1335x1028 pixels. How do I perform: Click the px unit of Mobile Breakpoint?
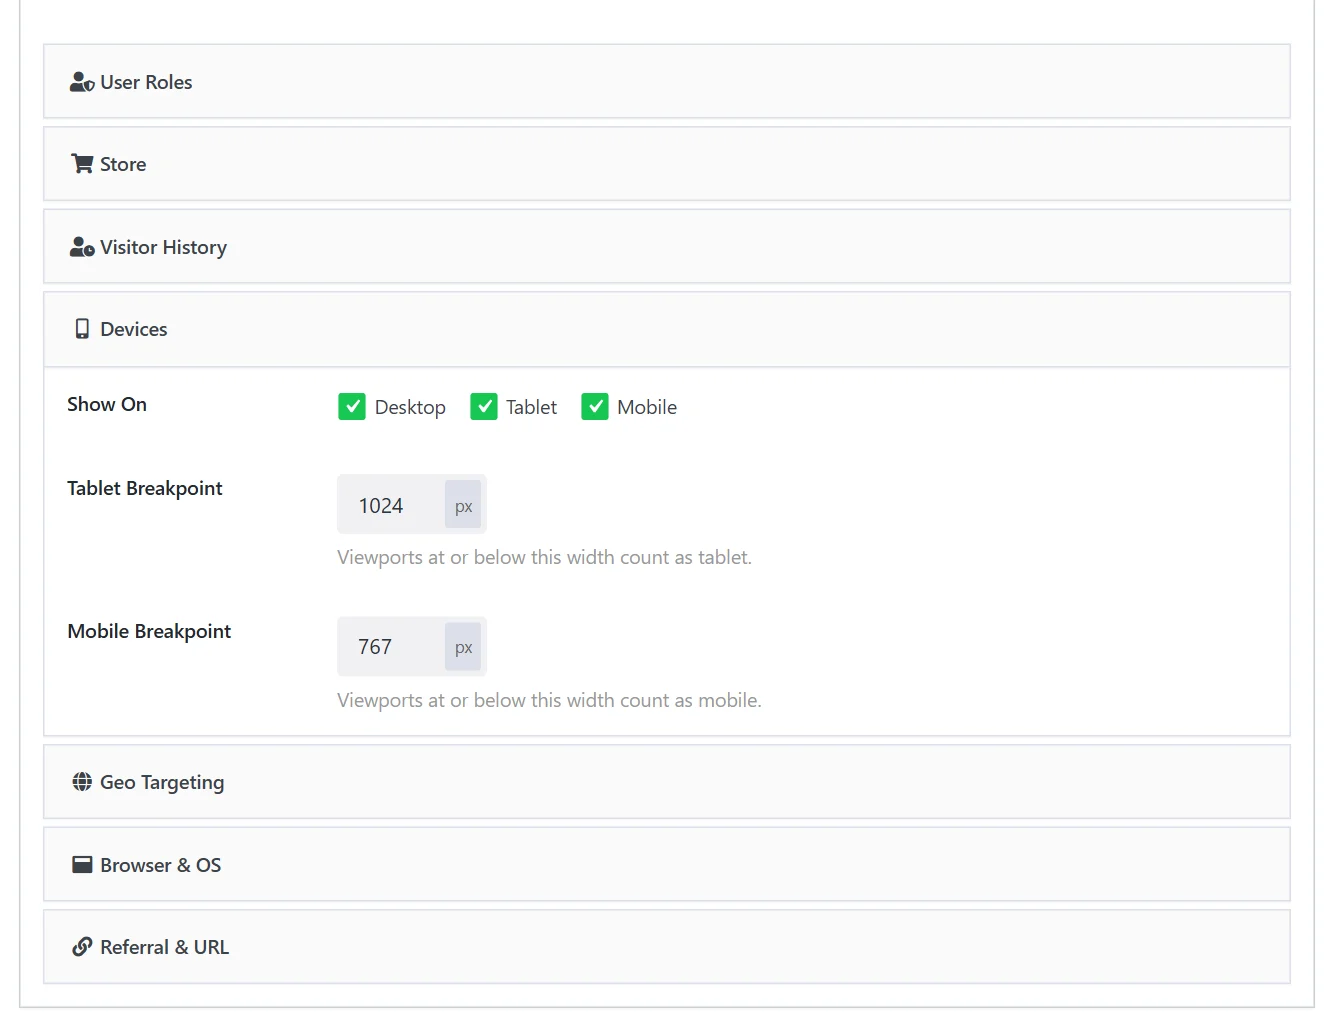click(x=464, y=647)
